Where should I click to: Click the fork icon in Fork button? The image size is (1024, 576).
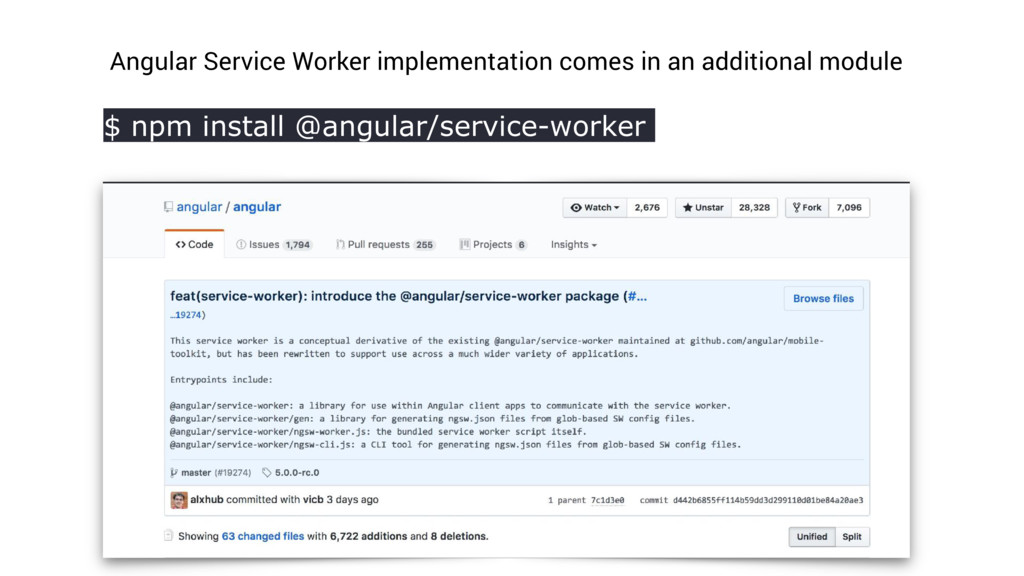pyautogui.click(x=796, y=208)
